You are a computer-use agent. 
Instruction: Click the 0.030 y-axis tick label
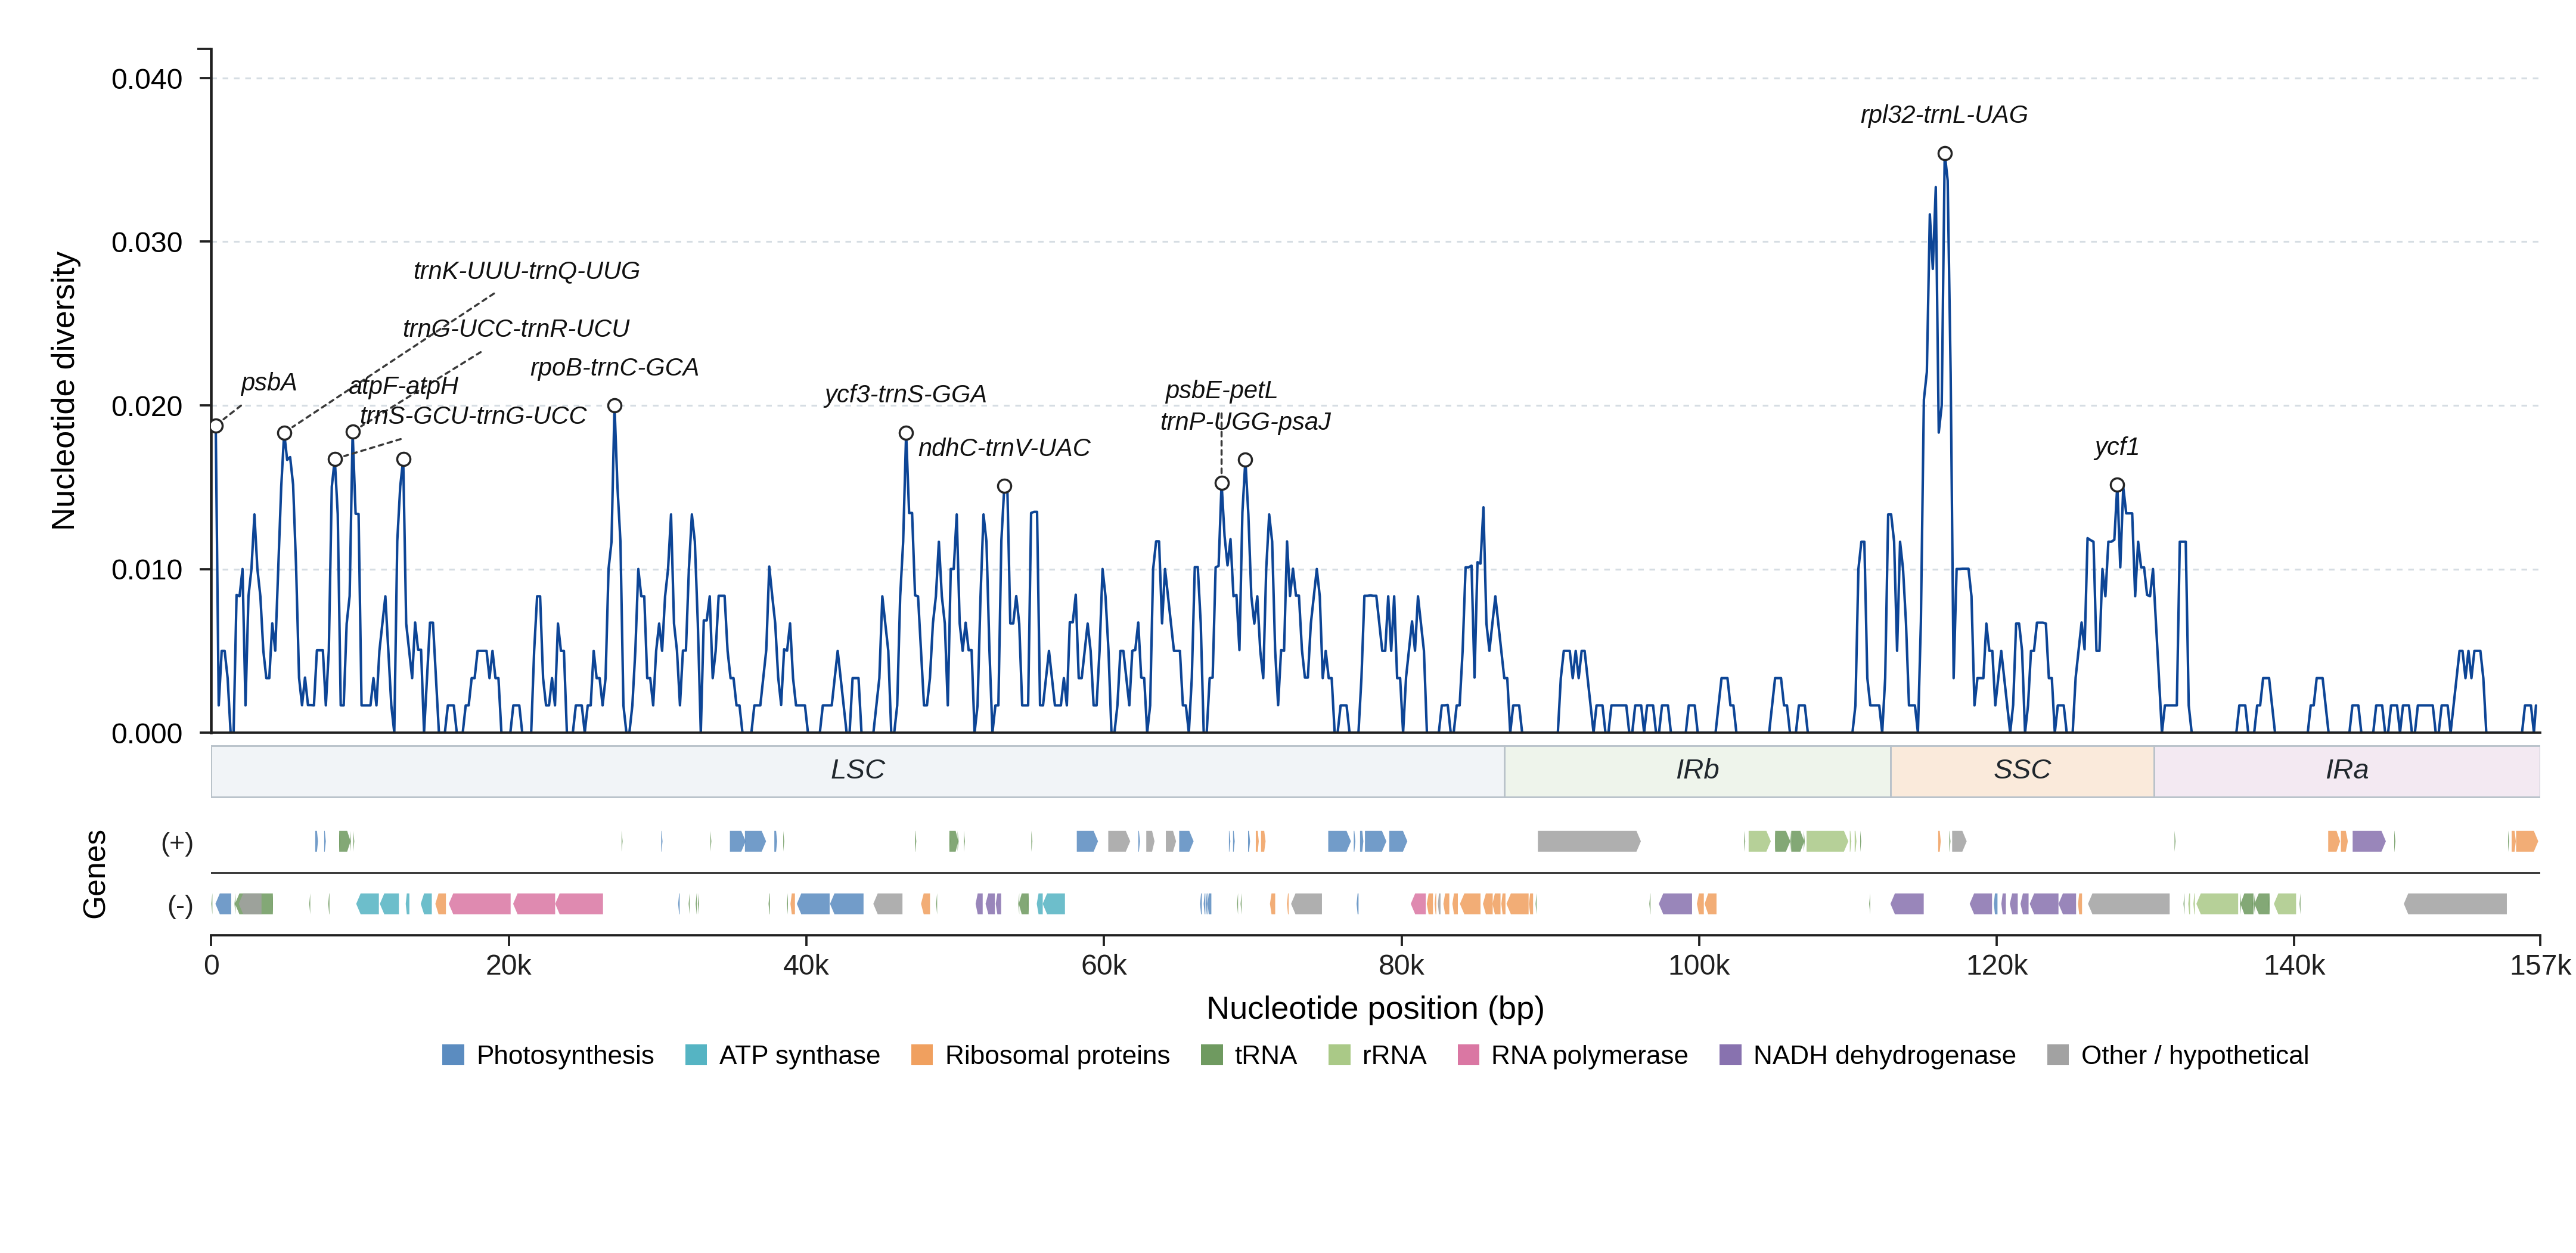click(147, 243)
